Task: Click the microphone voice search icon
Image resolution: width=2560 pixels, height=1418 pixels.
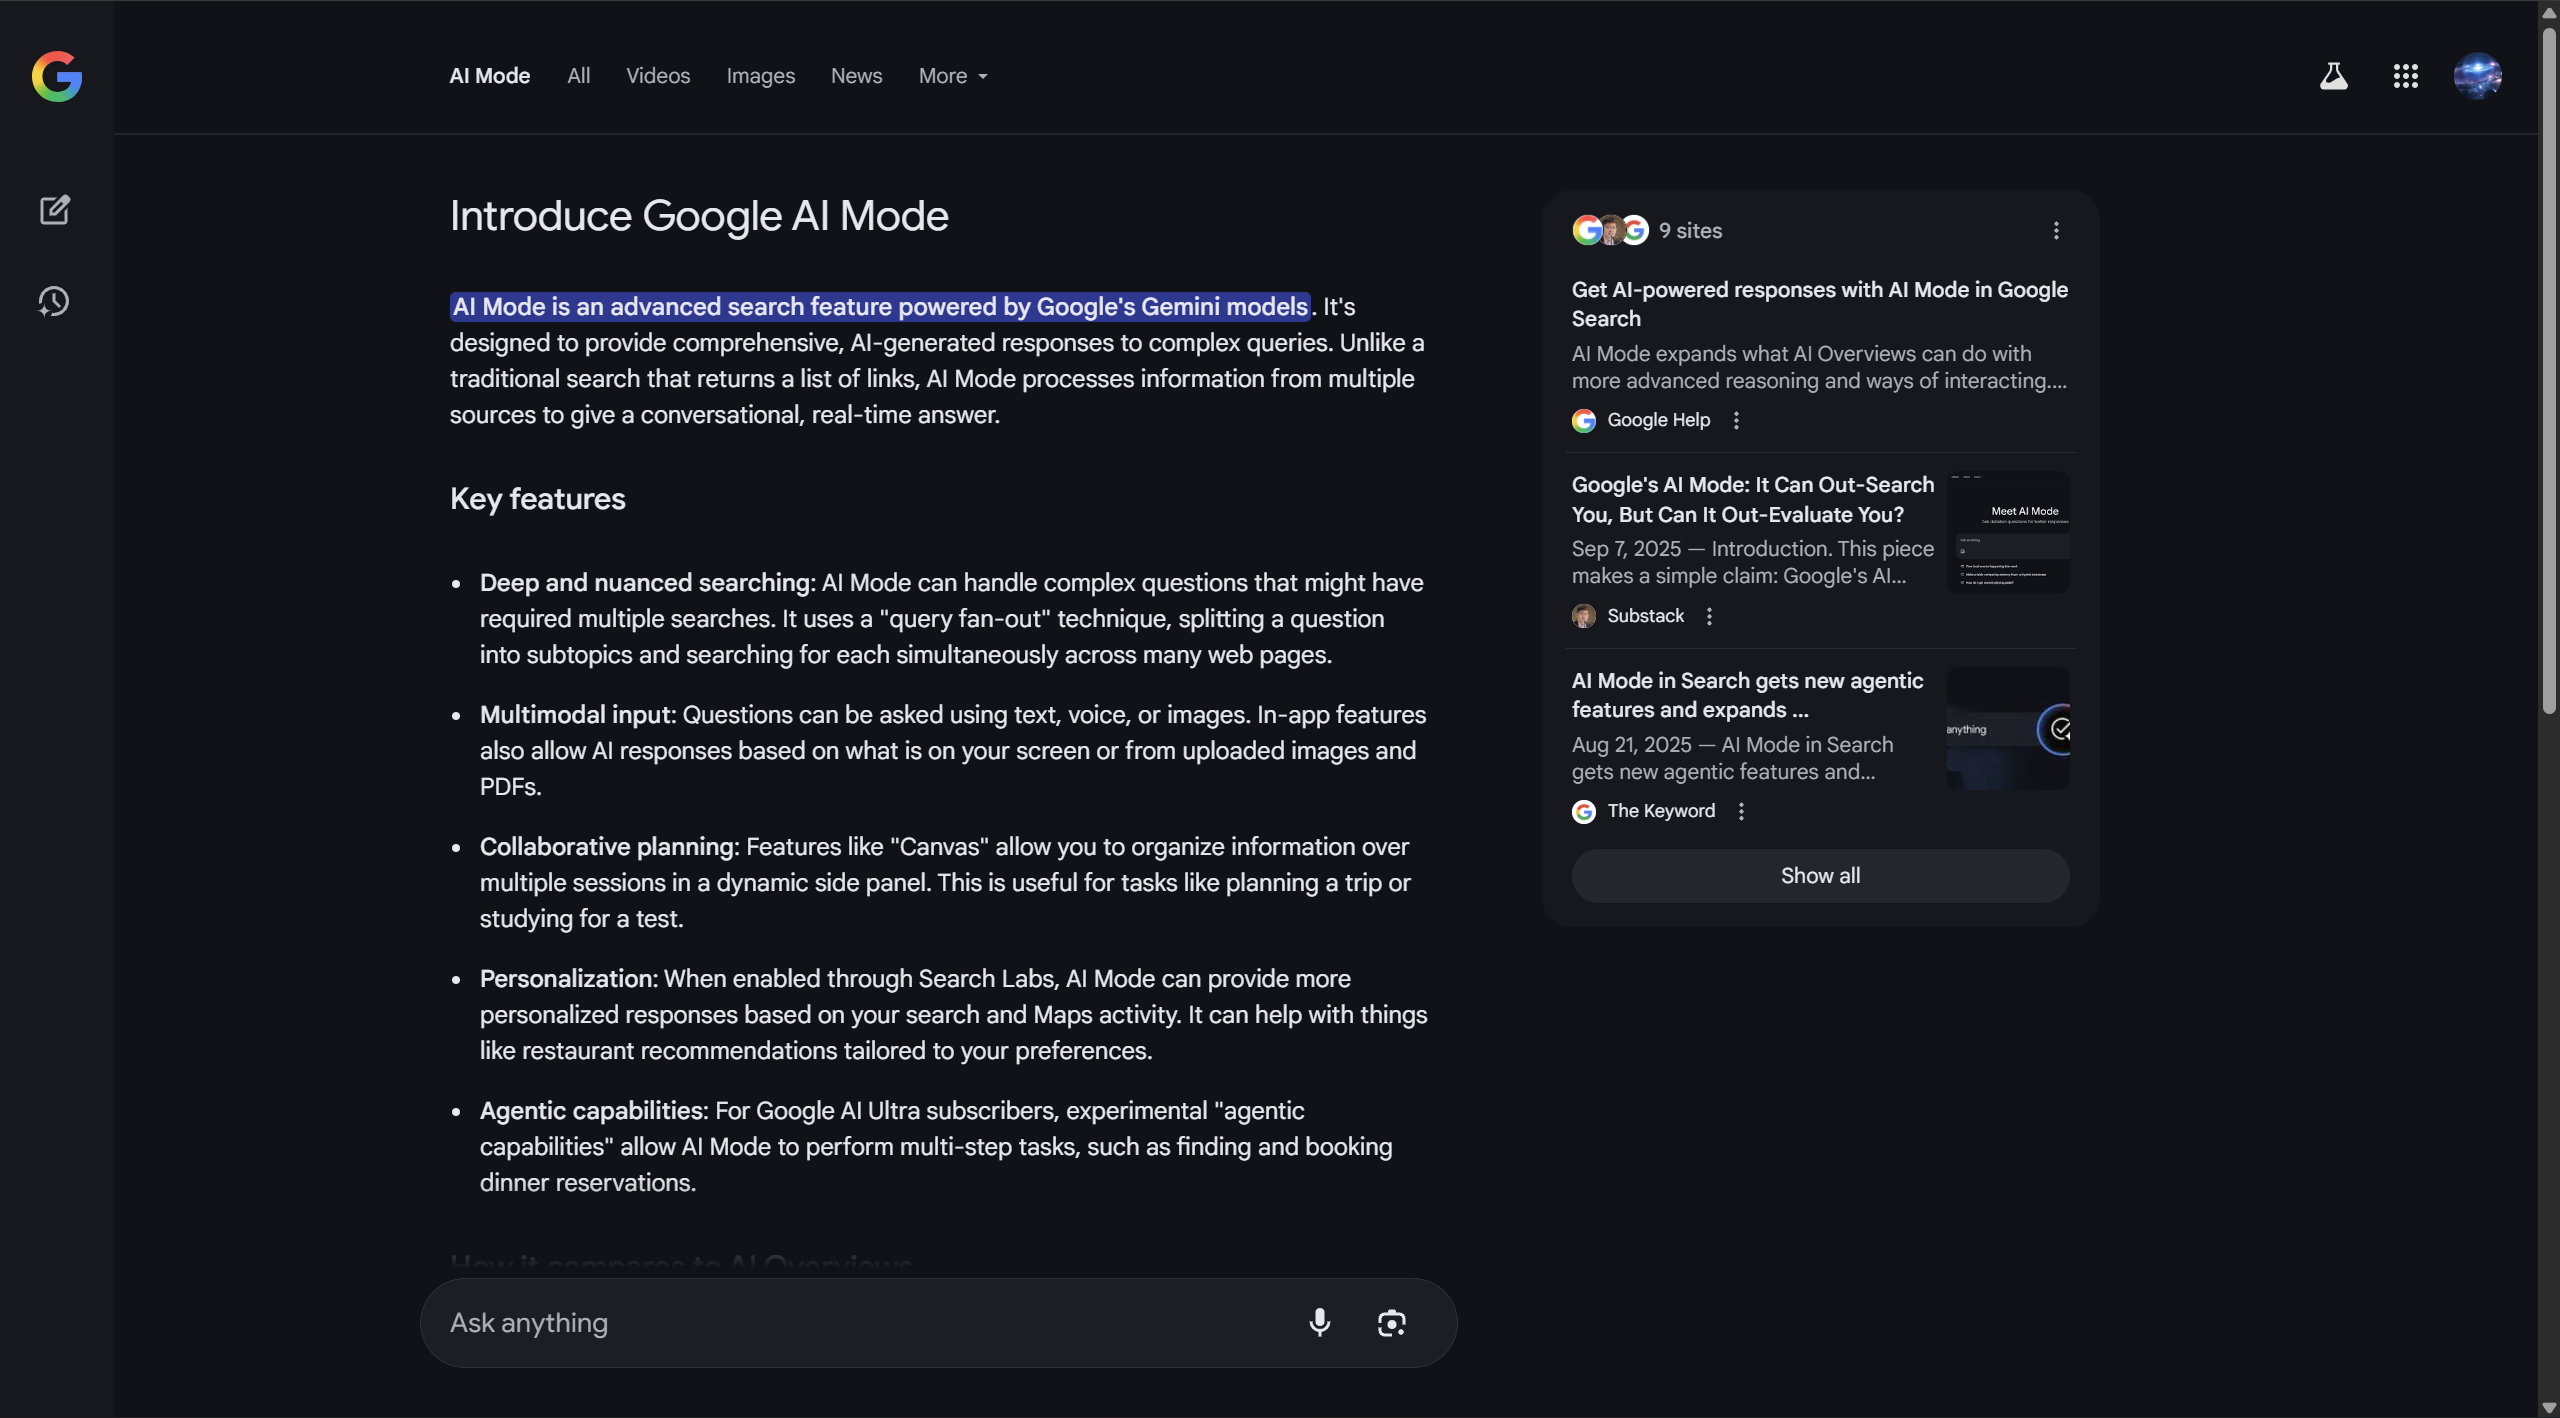Action: 1320,1322
